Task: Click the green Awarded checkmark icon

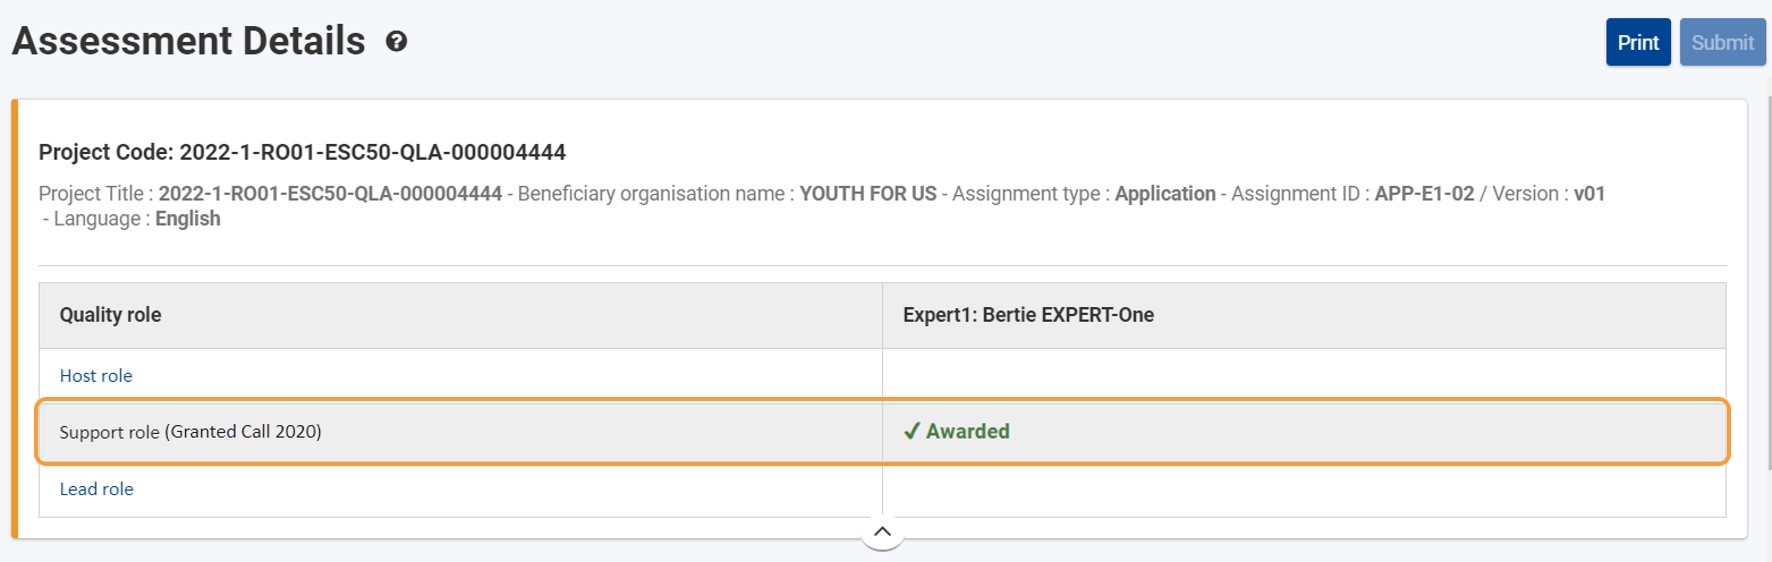Action: (911, 431)
